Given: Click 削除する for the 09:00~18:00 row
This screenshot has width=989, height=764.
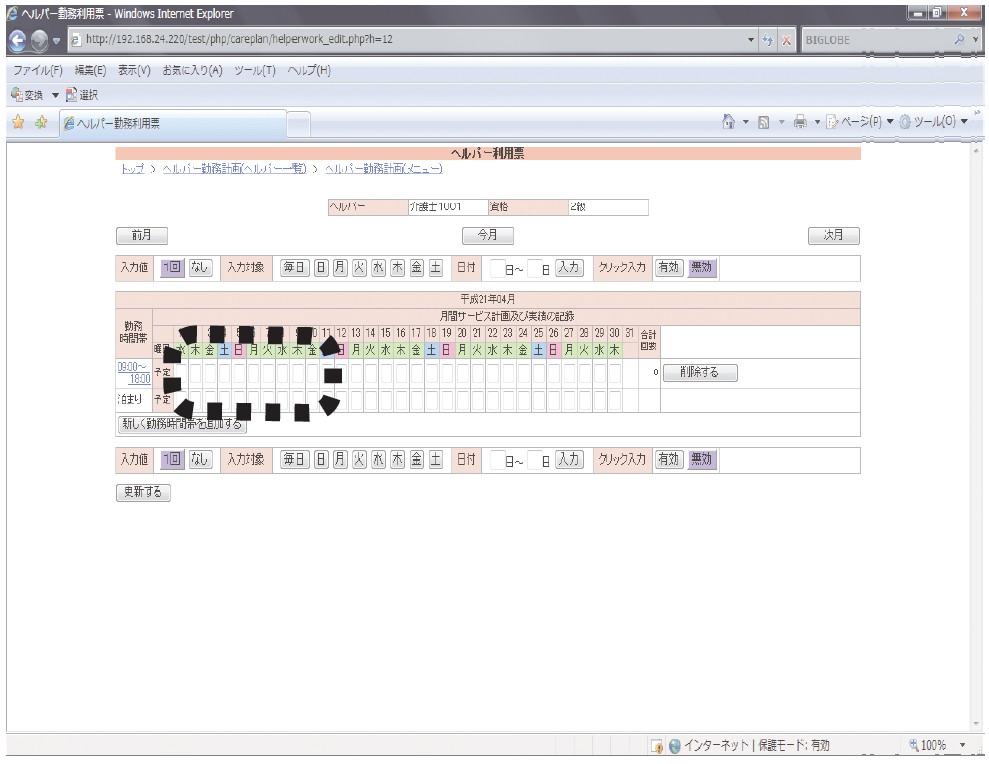Looking at the screenshot, I should coord(699,372).
